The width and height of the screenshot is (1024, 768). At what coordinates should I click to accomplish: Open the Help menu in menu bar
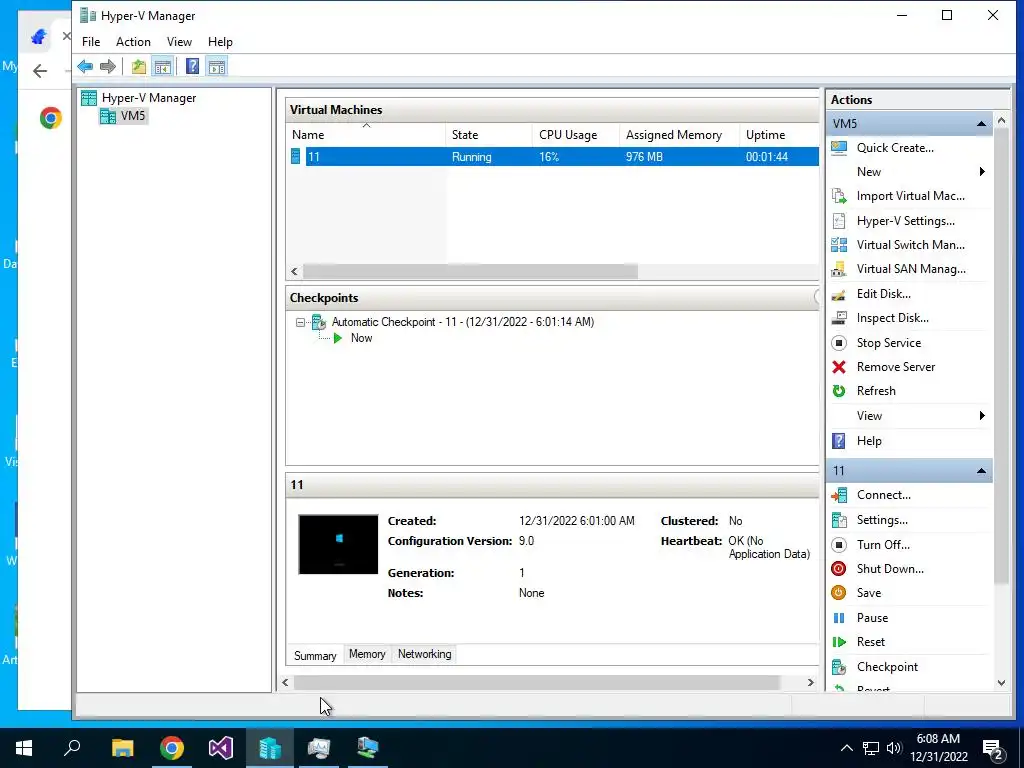tap(220, 42)
